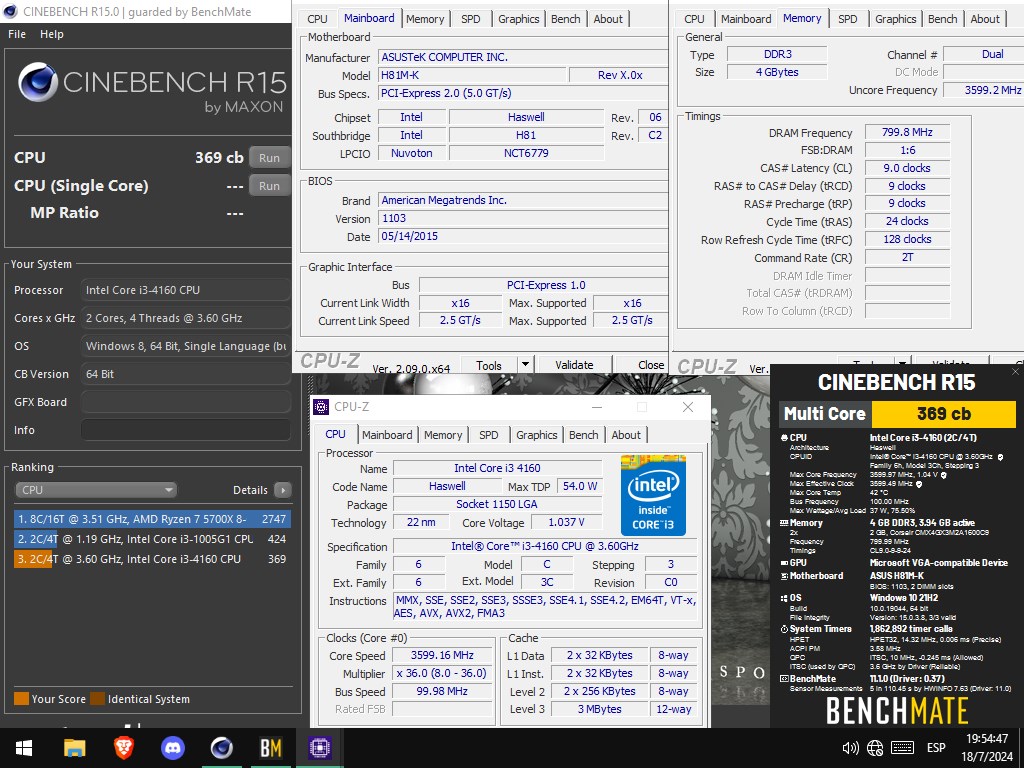The width and height of the screenshot is (1024, 768).
Task: Select Graphics tab in the Mainboard CPU-Z window
Action: pyautogui.click(x=519, y=19)
